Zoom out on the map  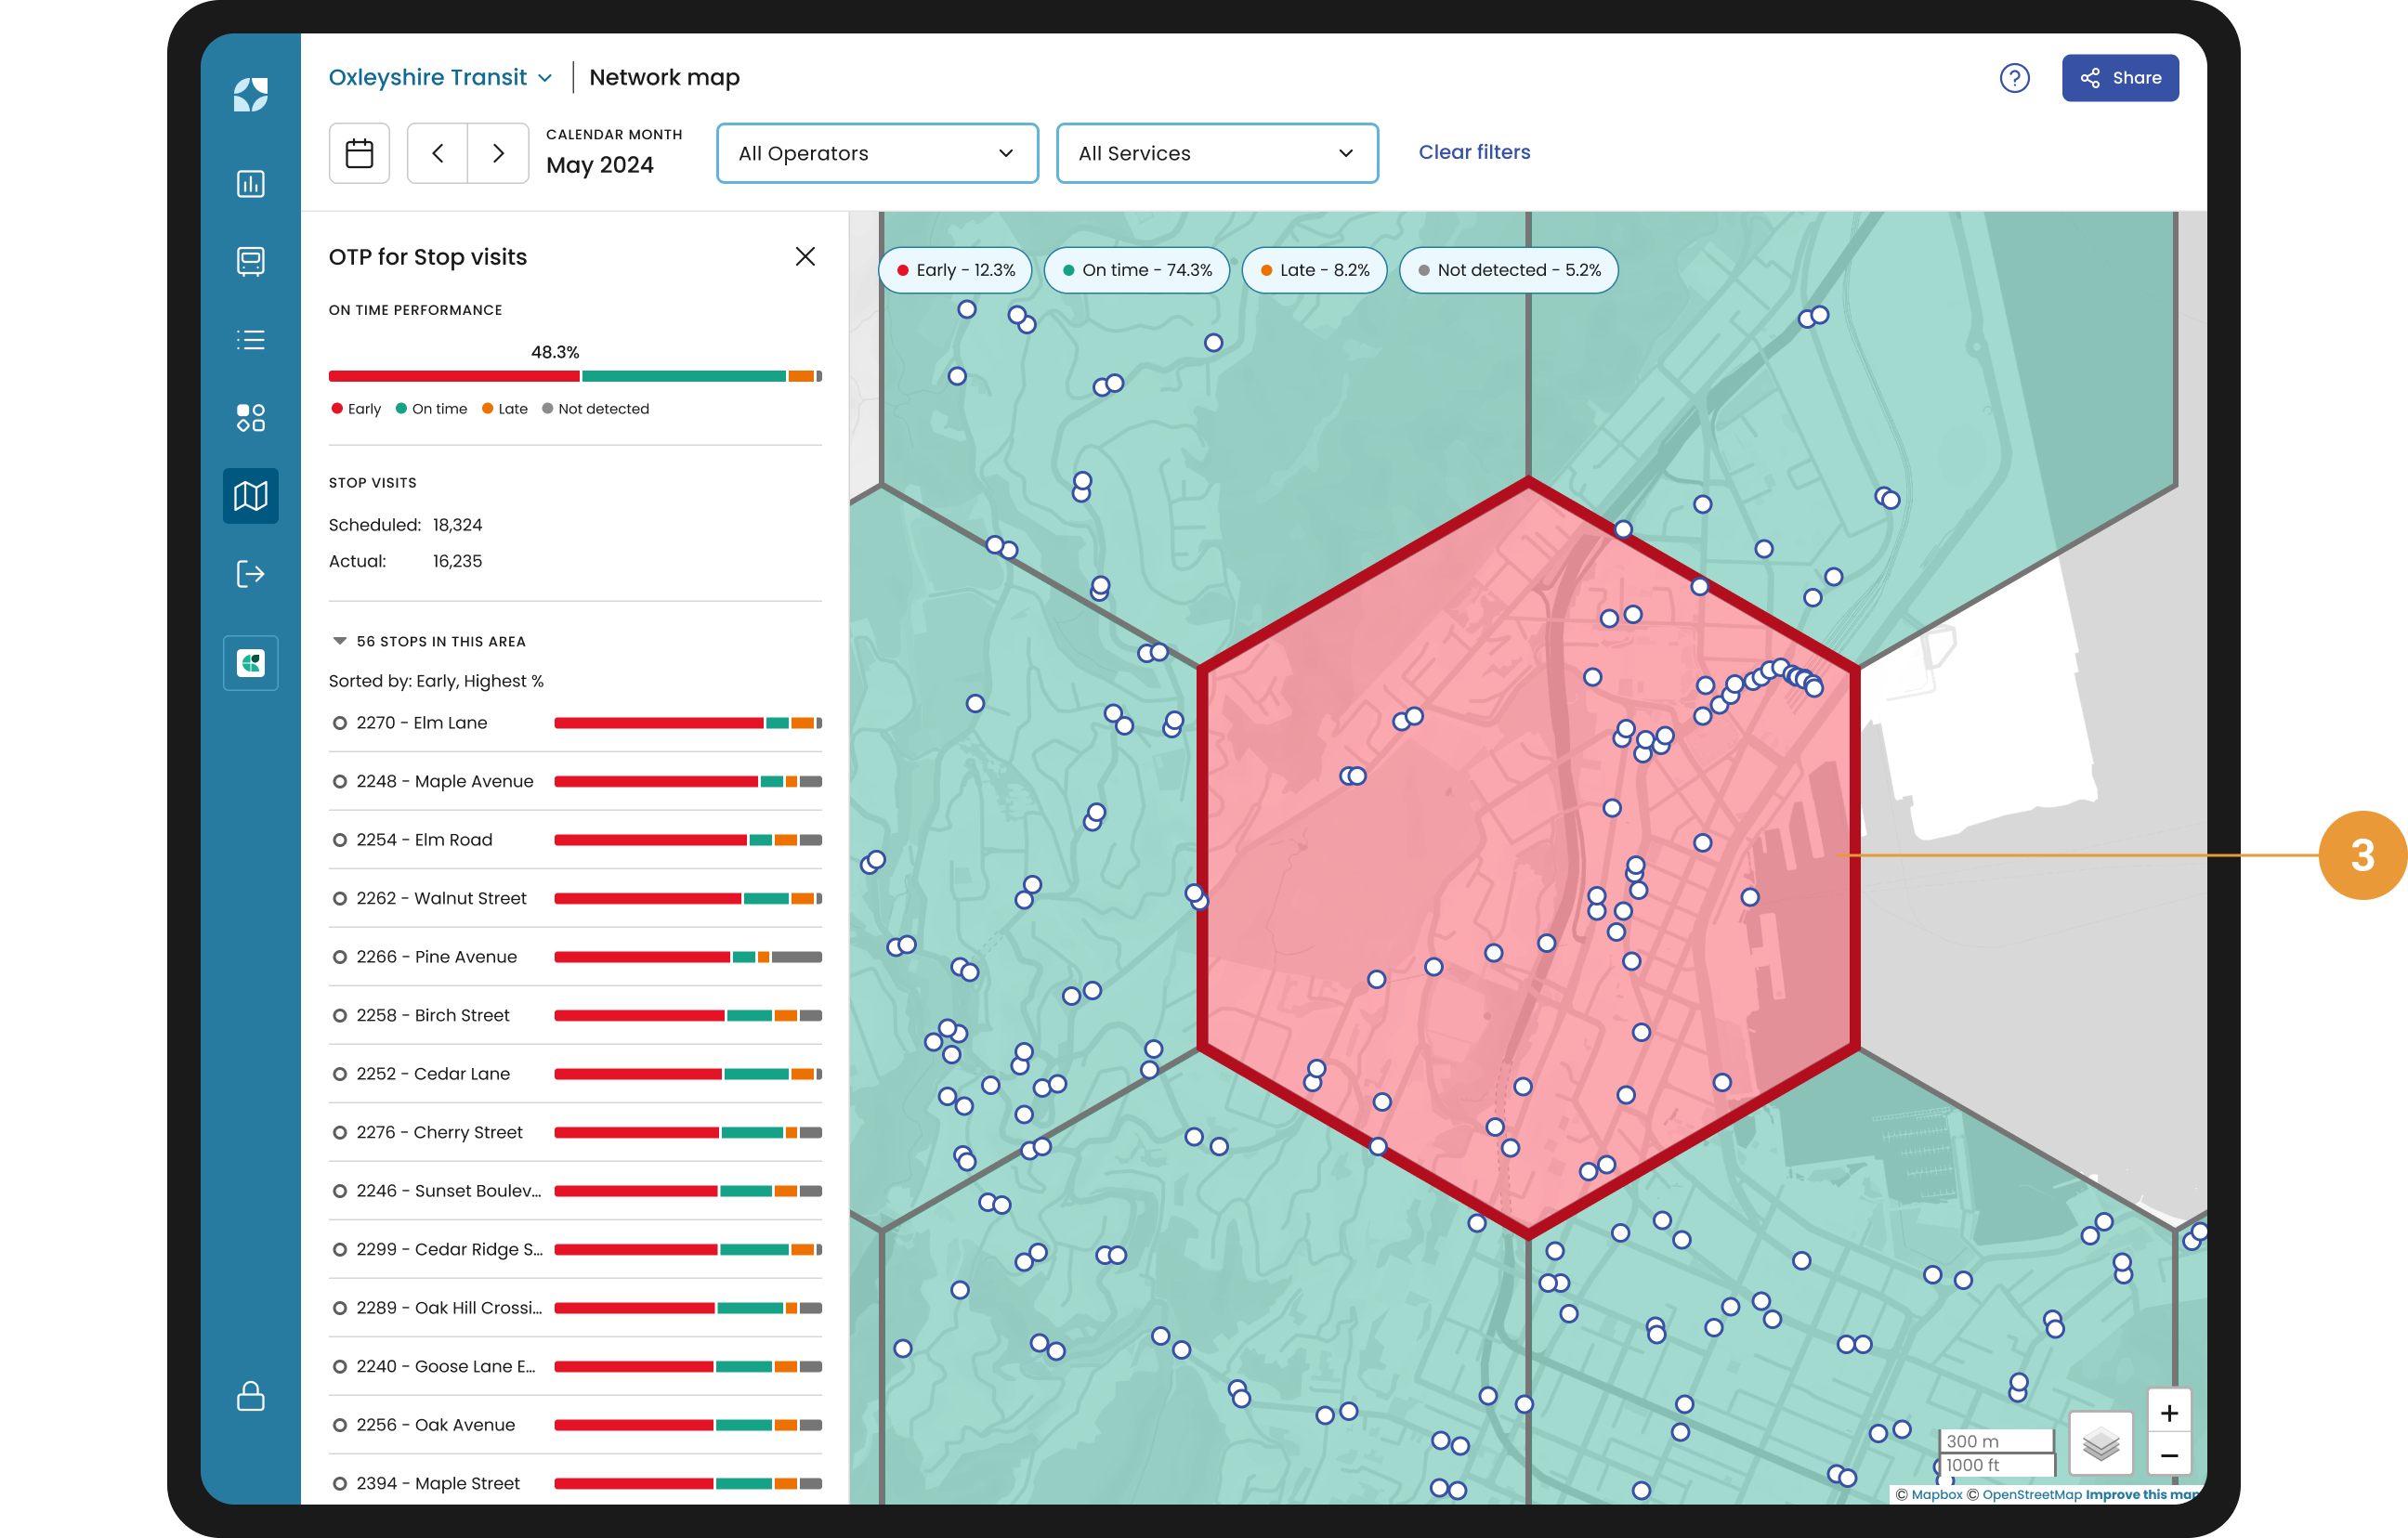2169,1455
